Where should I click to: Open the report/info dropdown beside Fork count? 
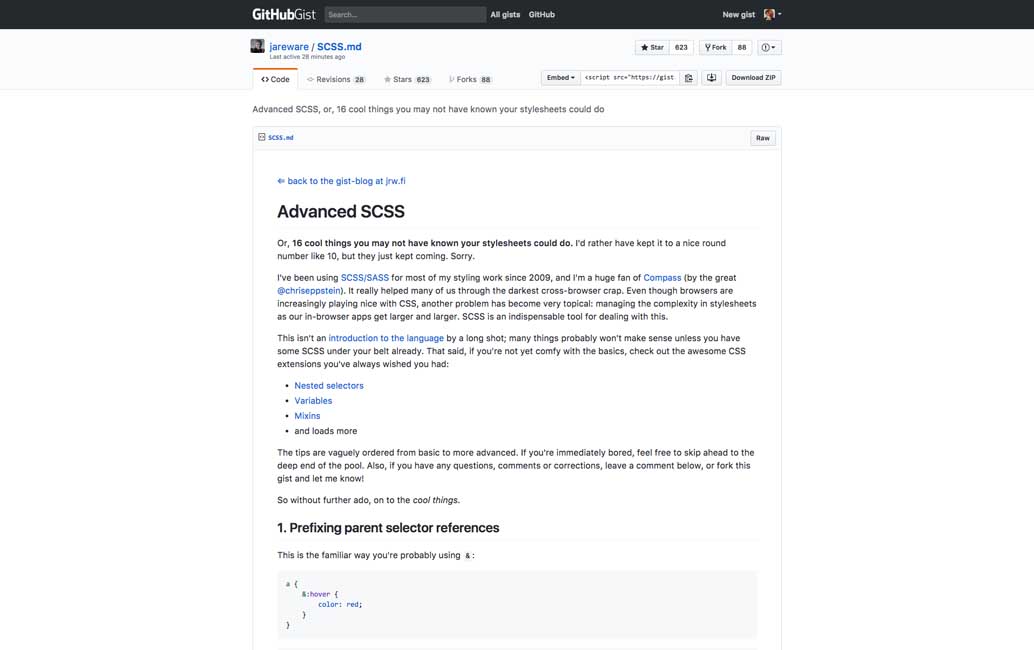pyautogui.click(x=769, y=47)
